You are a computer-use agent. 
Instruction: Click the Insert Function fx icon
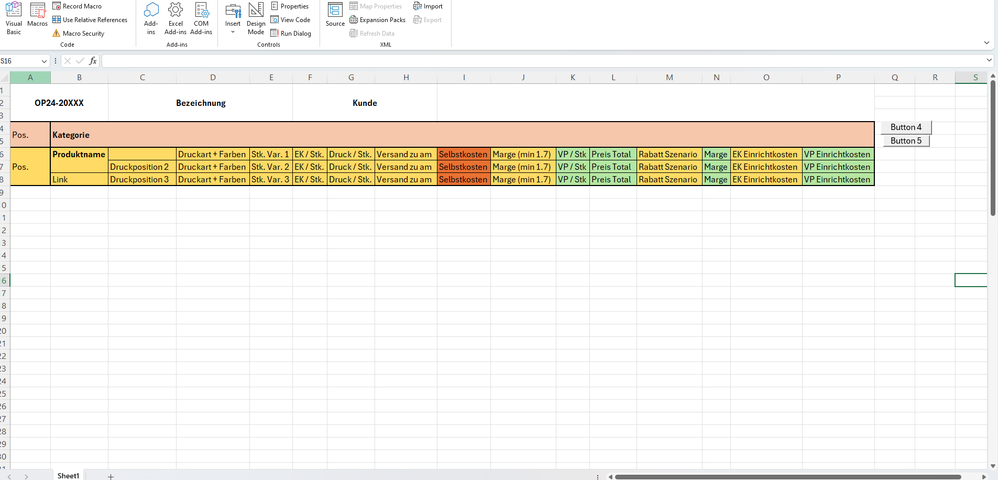93,61
